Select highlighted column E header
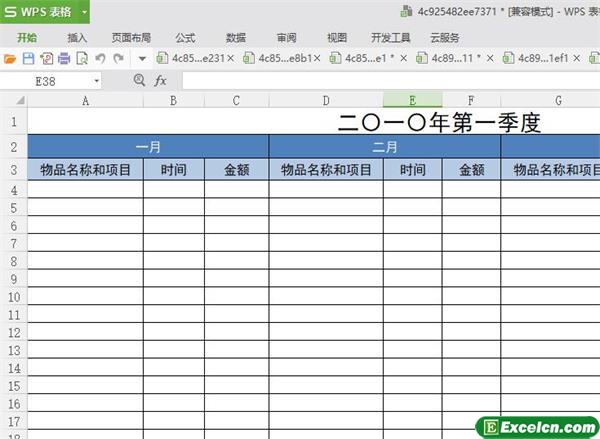 [x=412, y=101]
